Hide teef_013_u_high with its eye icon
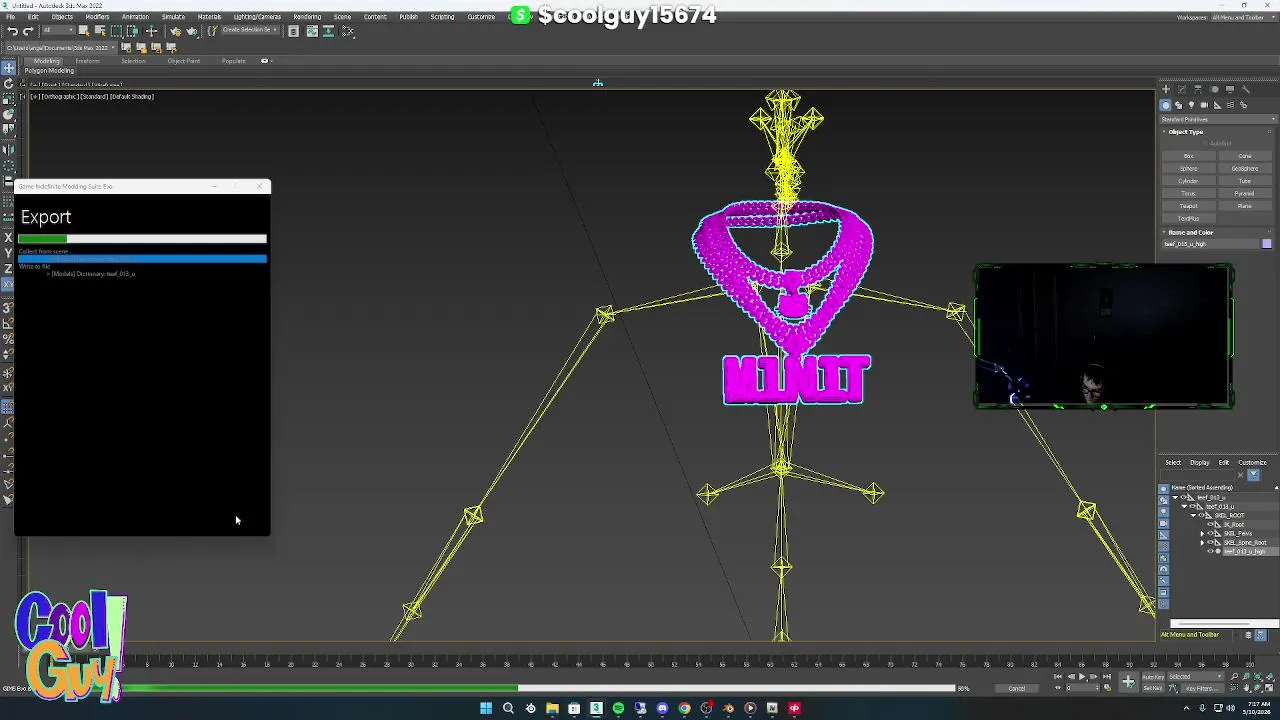This screenshot has width=1280, height=720. [x=1210, y=551]
